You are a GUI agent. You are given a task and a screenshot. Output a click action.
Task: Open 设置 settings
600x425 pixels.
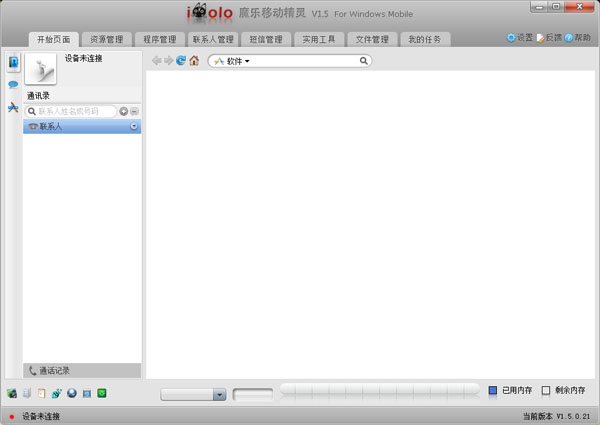tap(520, 37)
